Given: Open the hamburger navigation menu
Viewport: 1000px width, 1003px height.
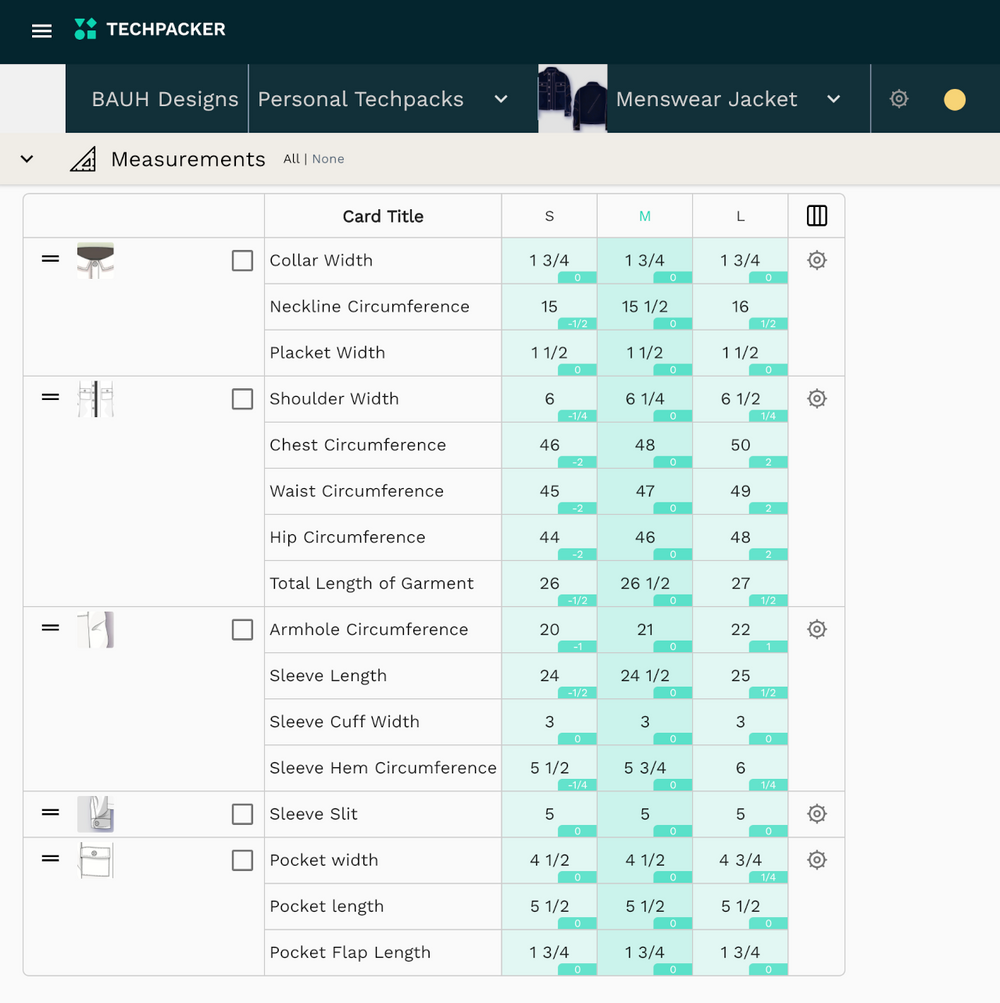Looking at the screenshot, I should [x=41, y=31].
